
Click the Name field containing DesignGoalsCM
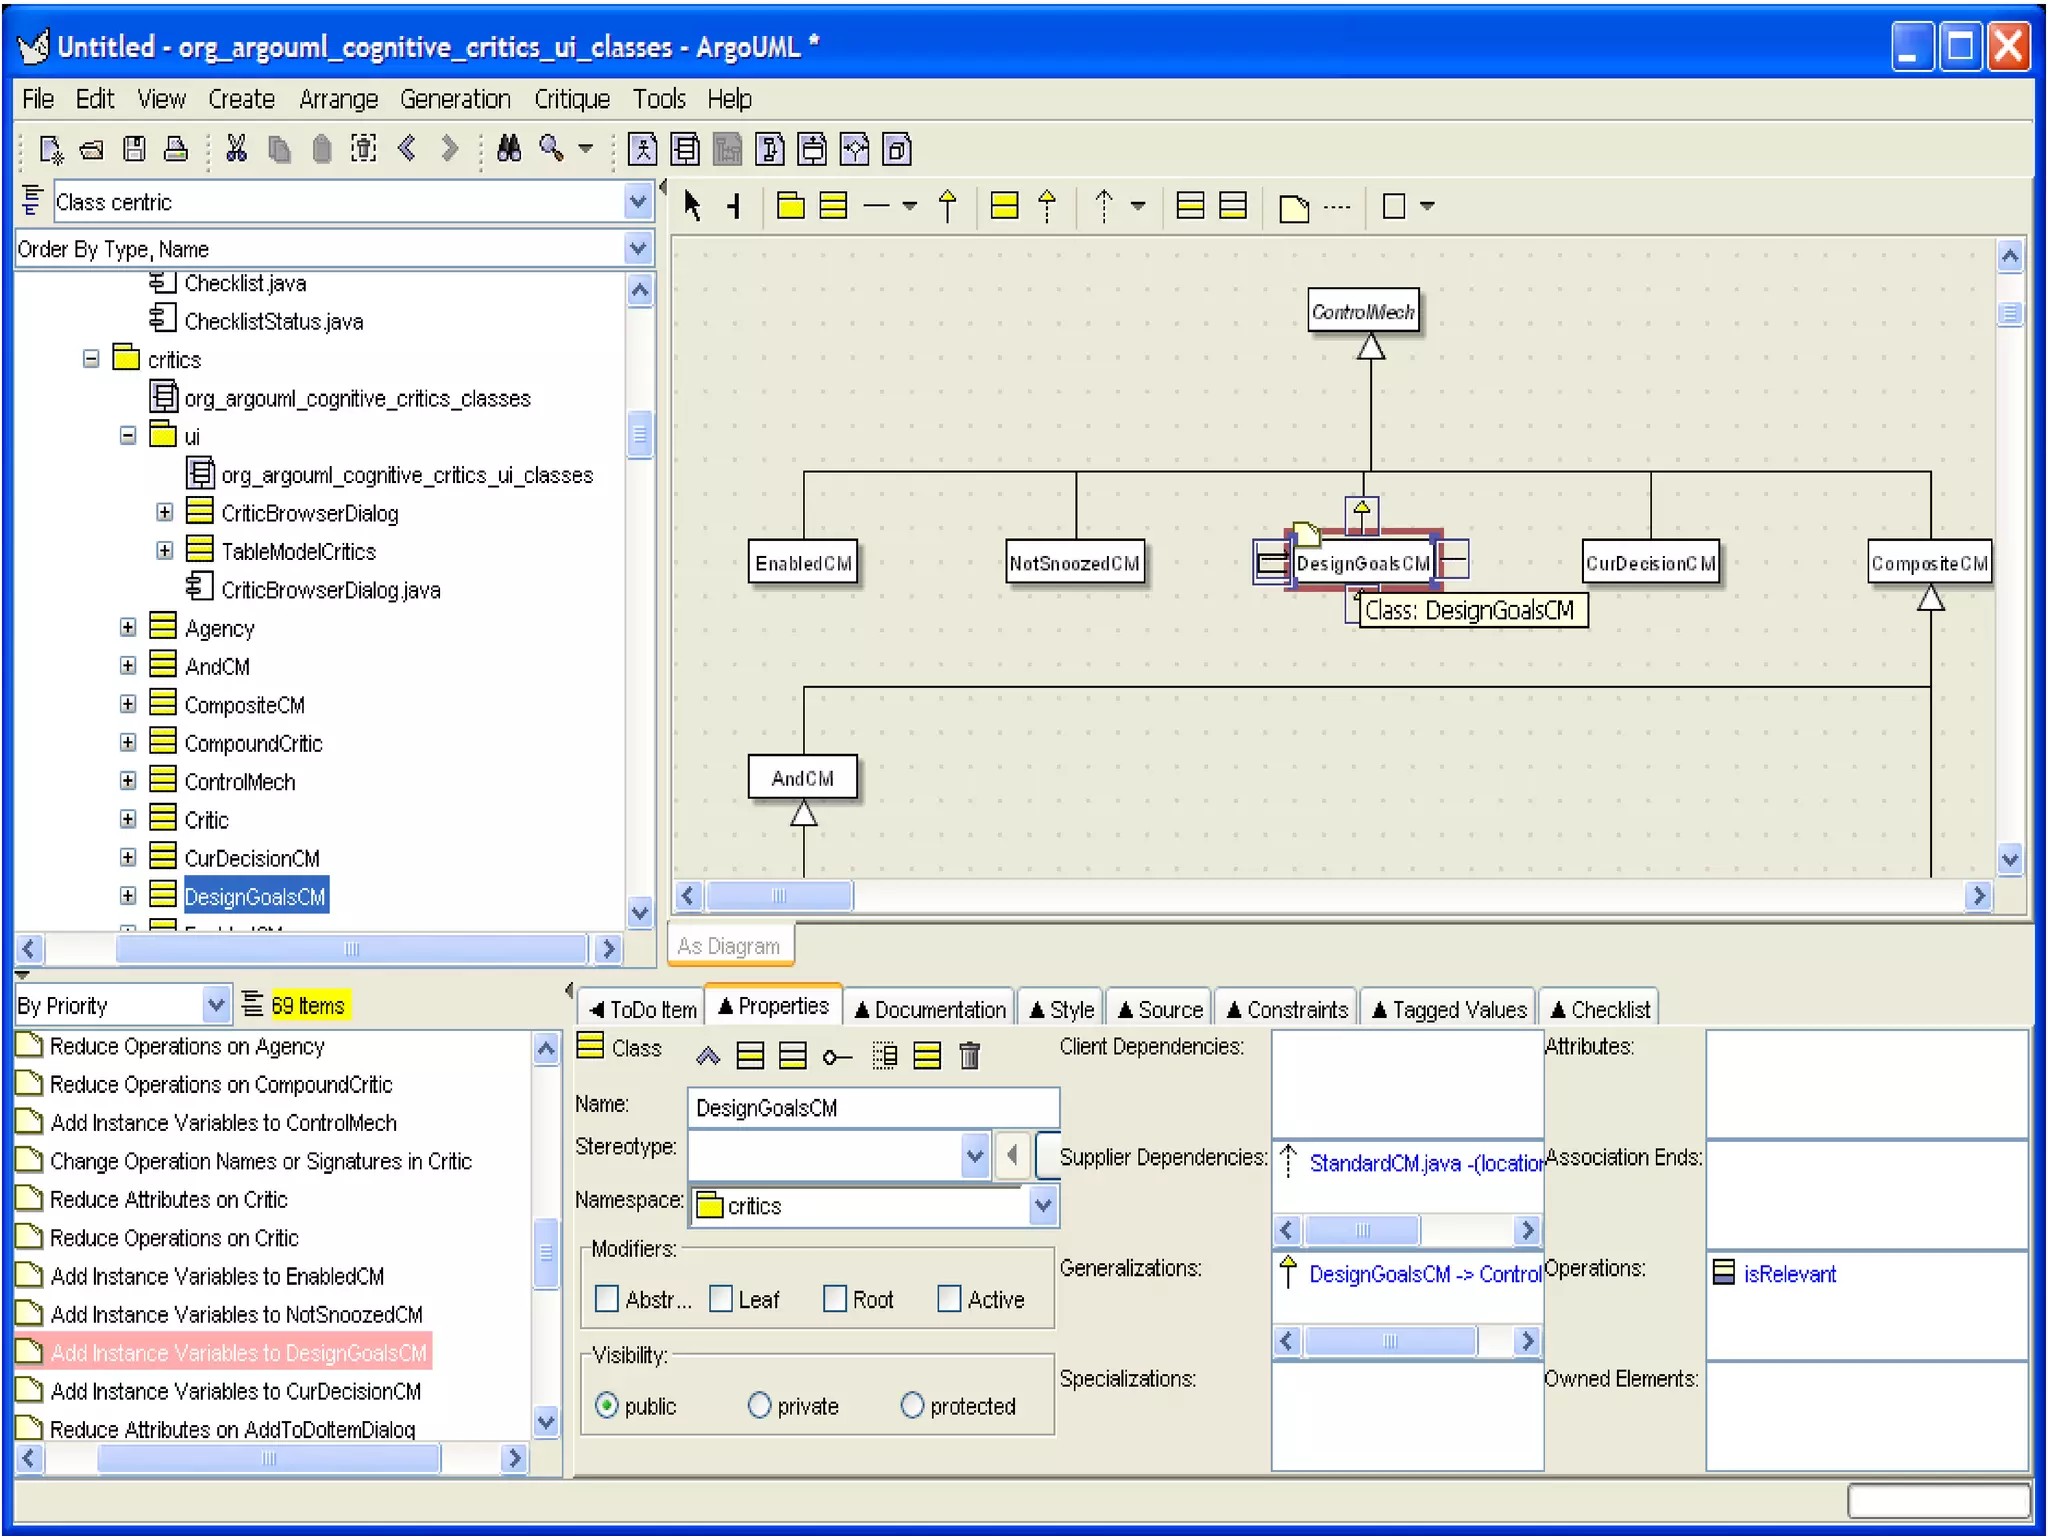[x=872, y=1108]
